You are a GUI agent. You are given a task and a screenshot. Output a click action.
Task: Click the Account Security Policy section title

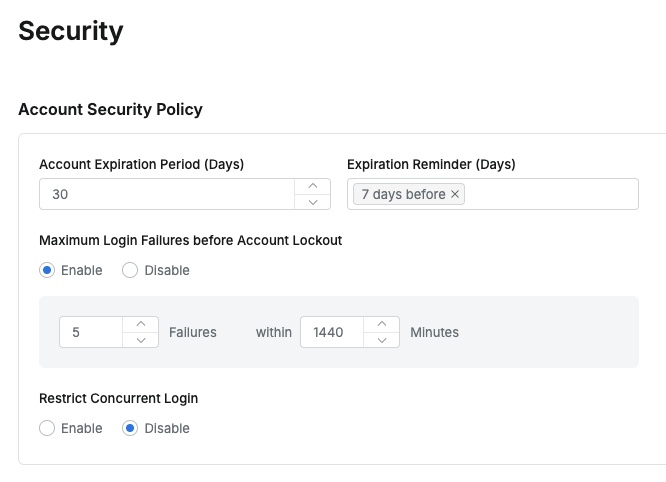[110, 109]
